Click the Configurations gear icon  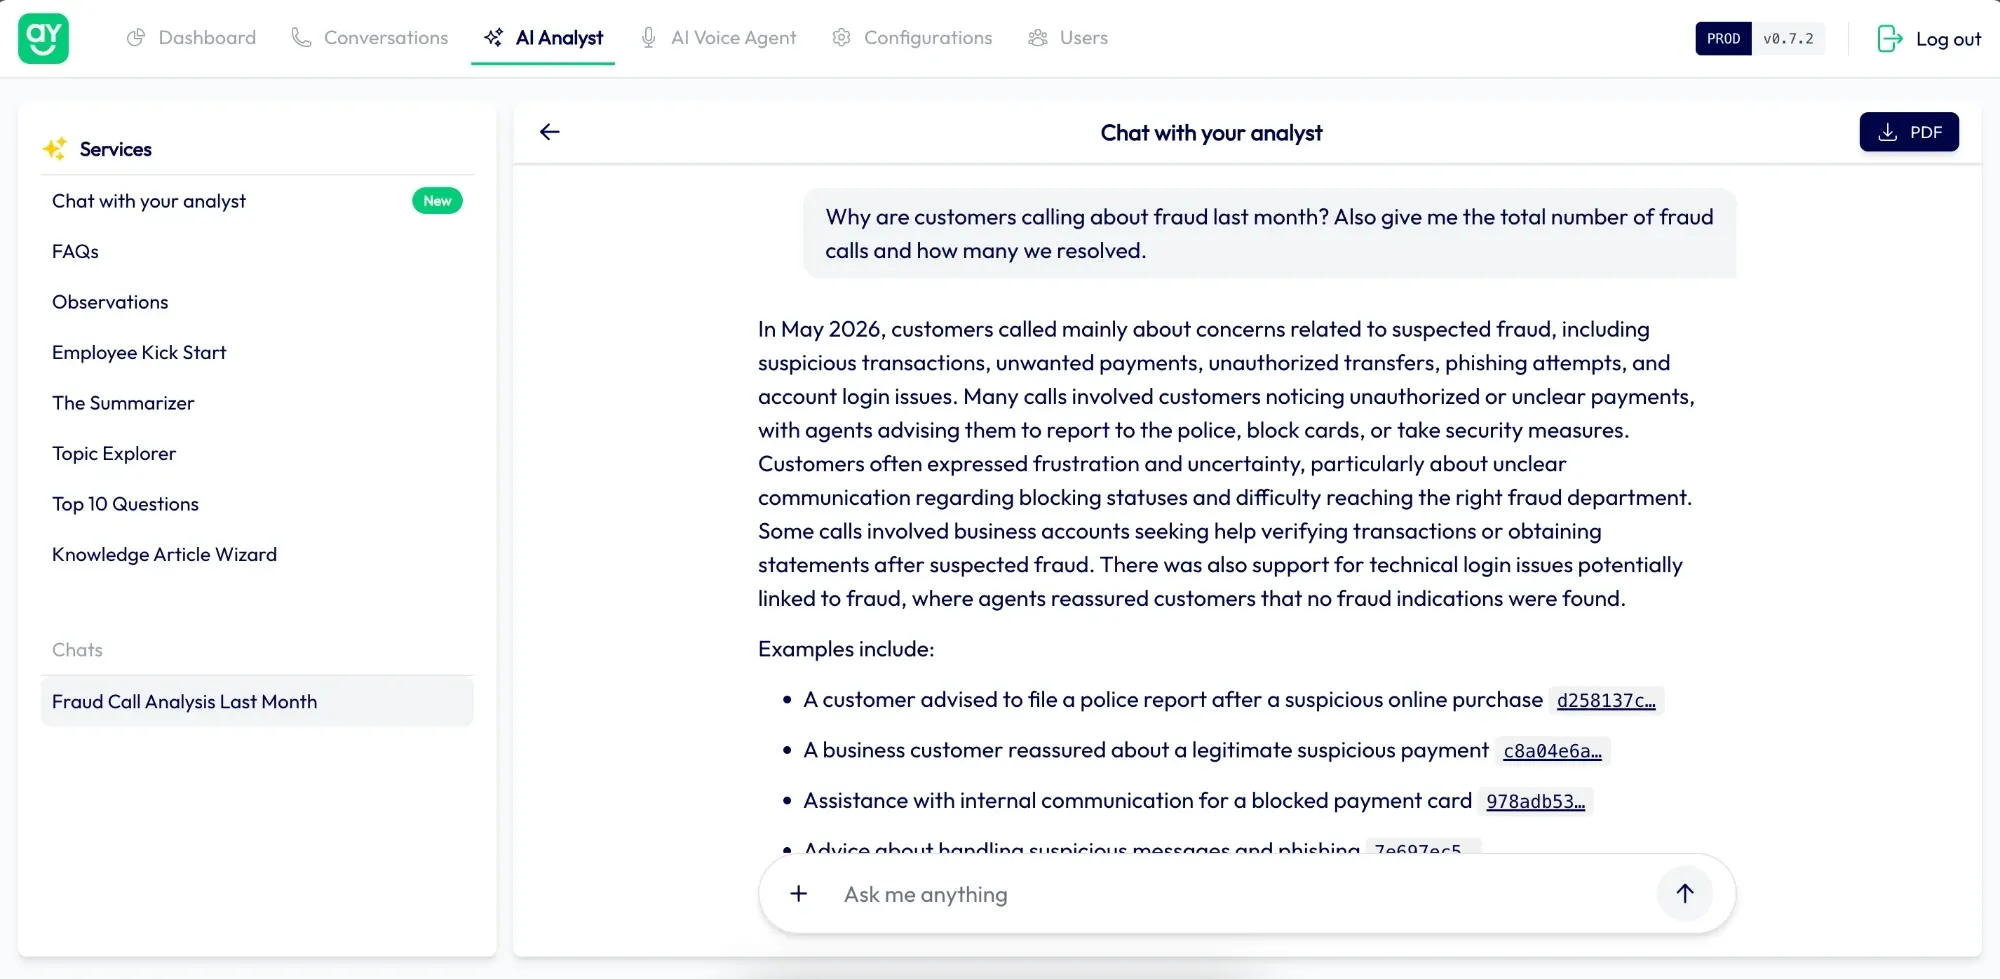[841, 38]
